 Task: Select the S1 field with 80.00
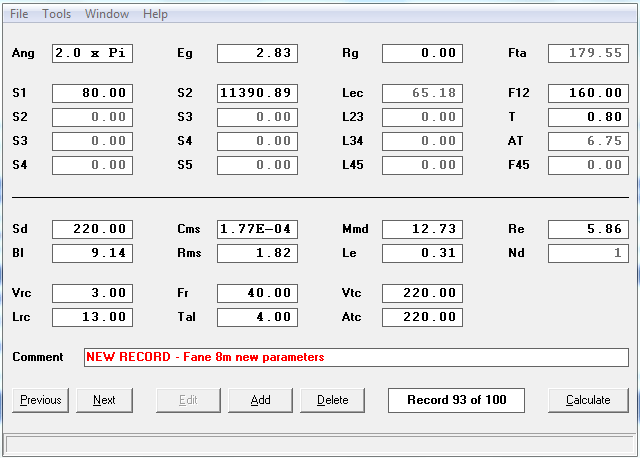(x=92, y=93)
